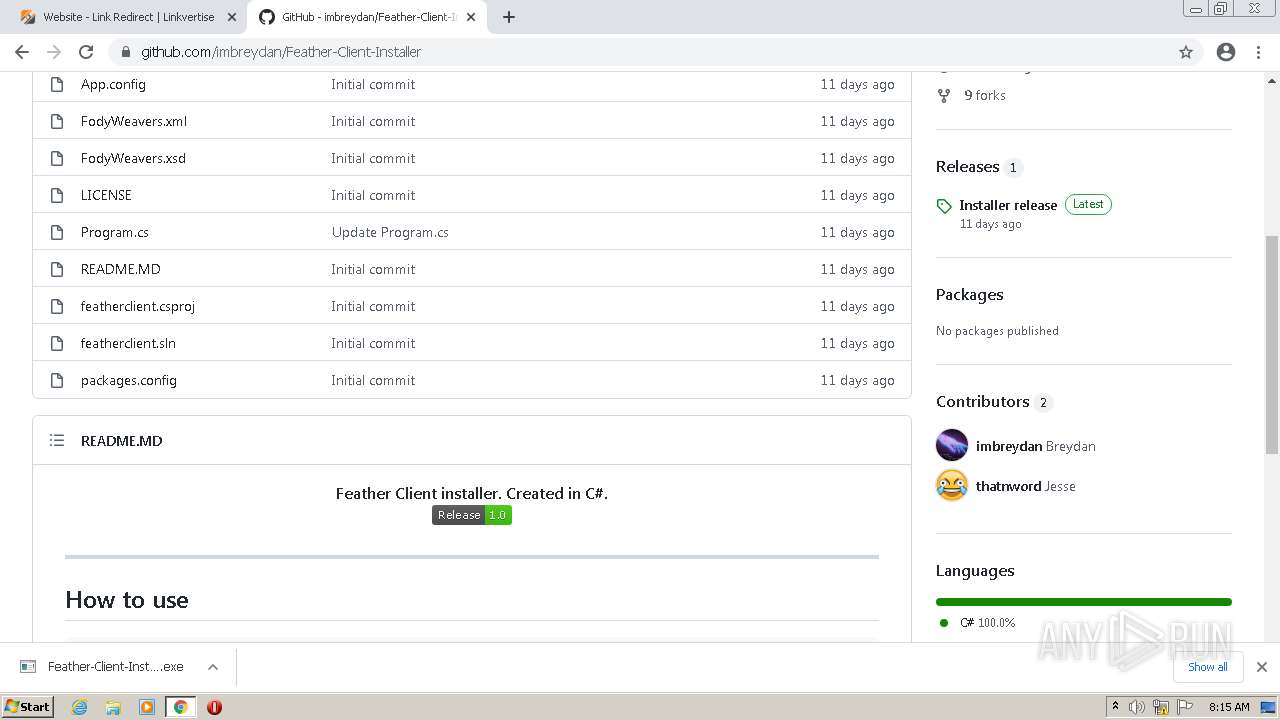This screenshot has height=720, width=1280.
Task: Click the 8:15 AM system clock
Action: point(1229,707)
